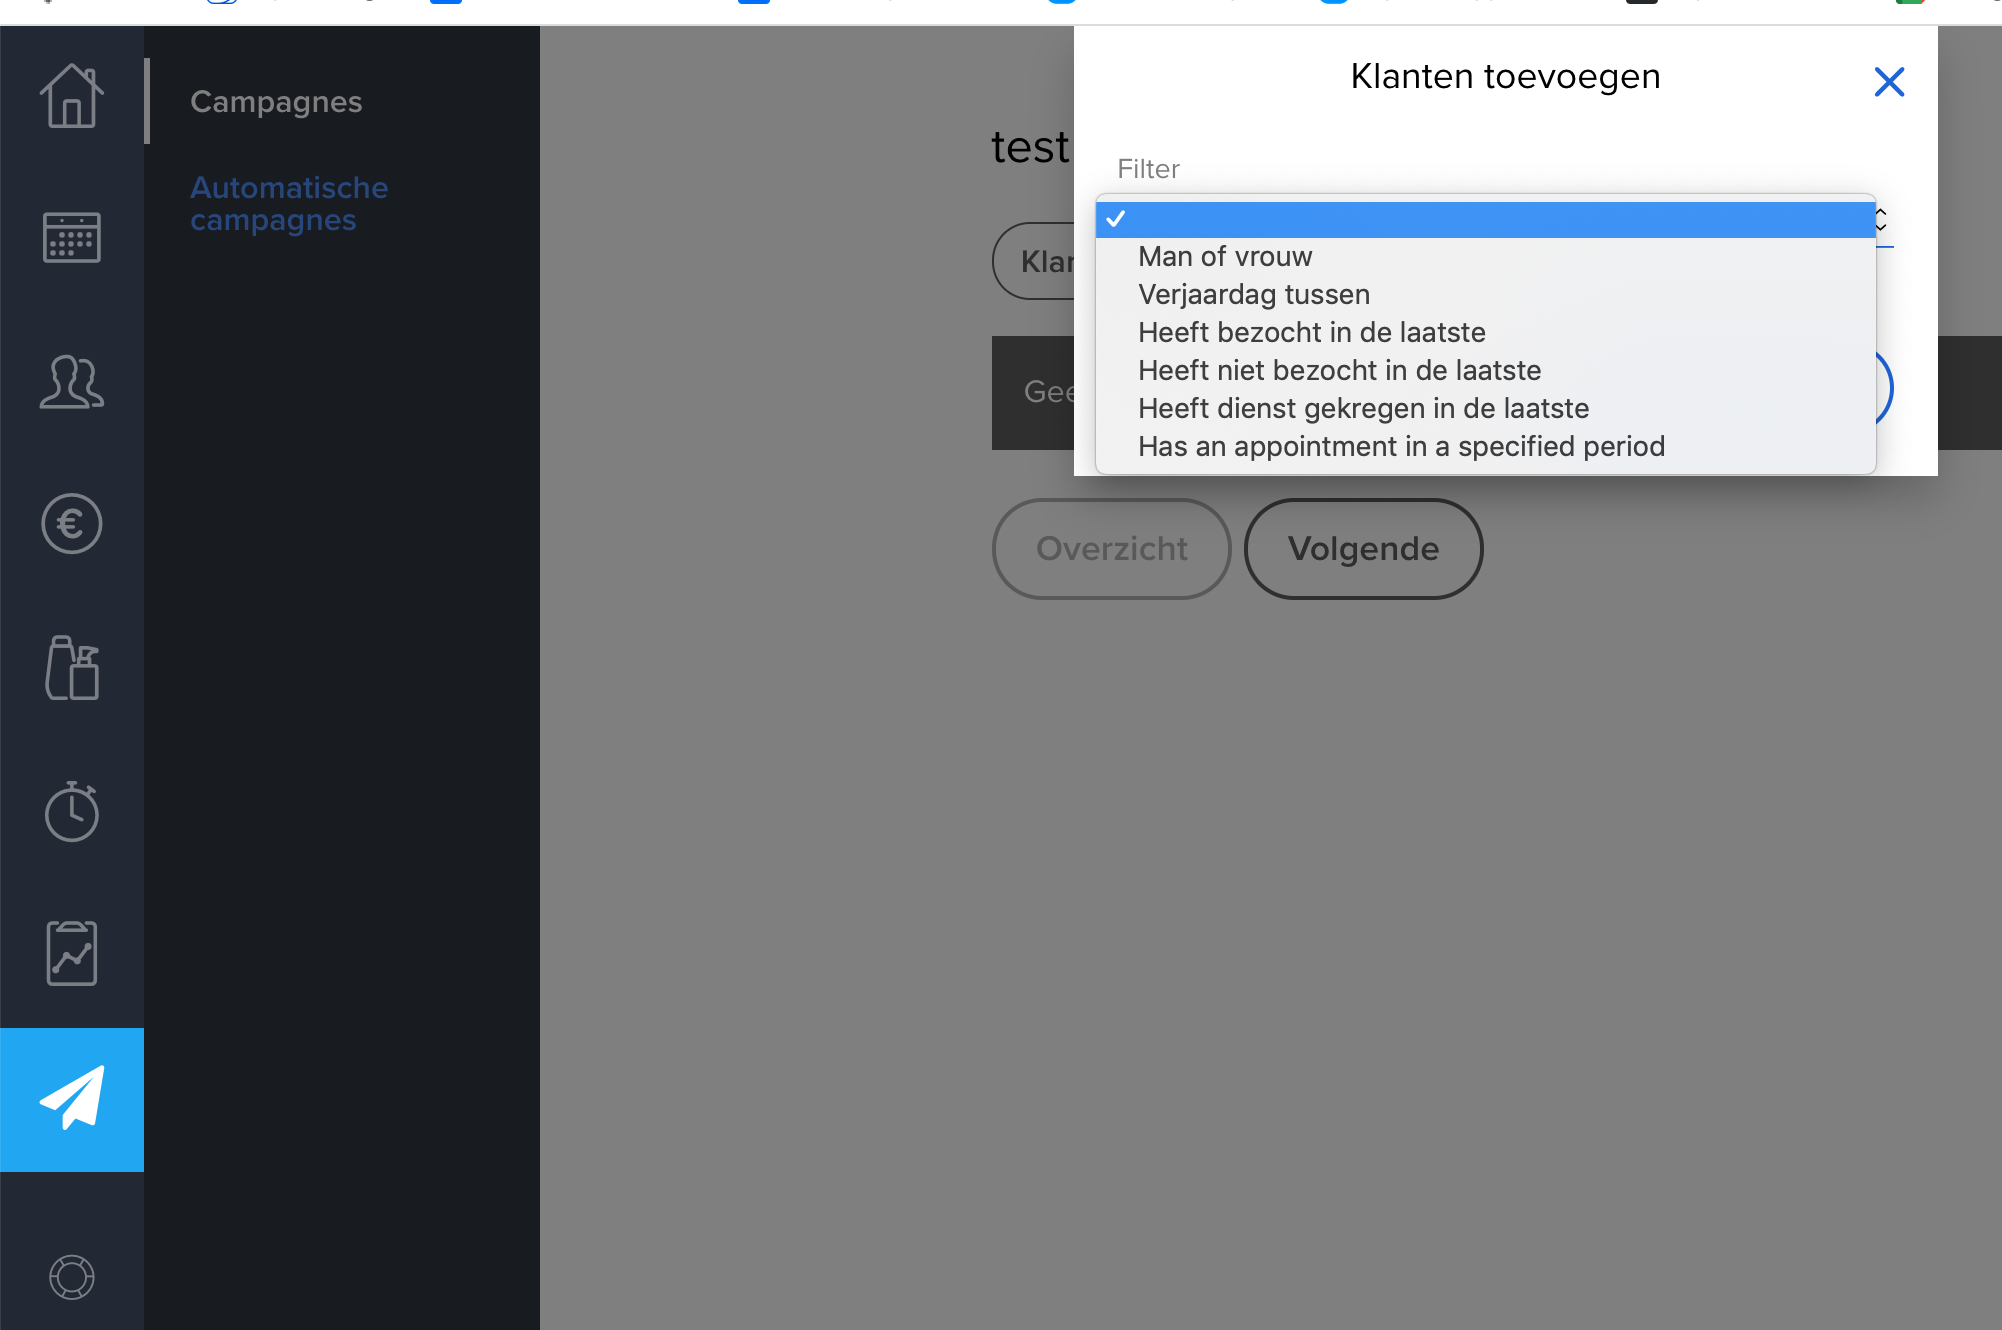Open the customers people icon
This screenshot has height=1330, width=2002.
click(72, 382)
